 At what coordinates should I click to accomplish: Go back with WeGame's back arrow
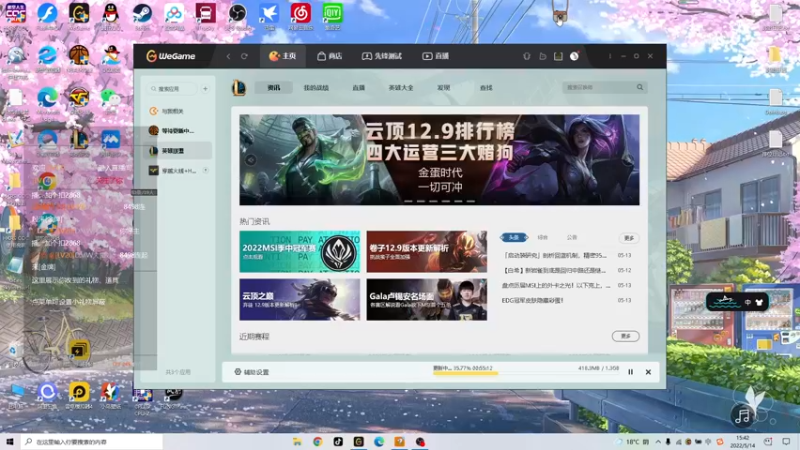[x=228, y=56]
